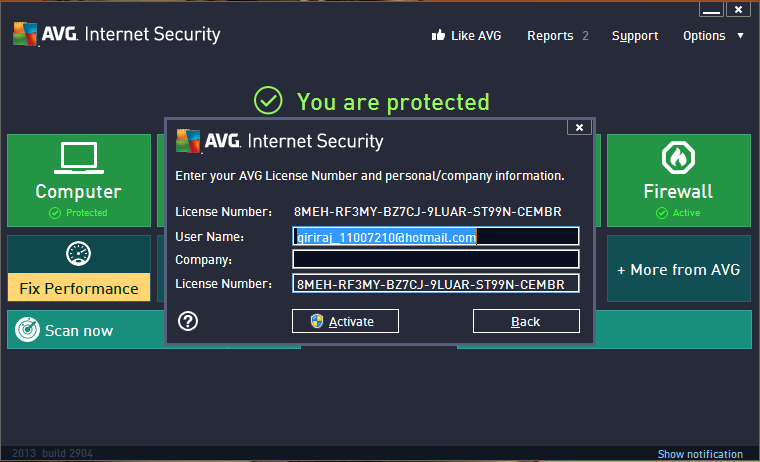
Task: Open the Firewall flame icon tile
Action: (678, 158)
